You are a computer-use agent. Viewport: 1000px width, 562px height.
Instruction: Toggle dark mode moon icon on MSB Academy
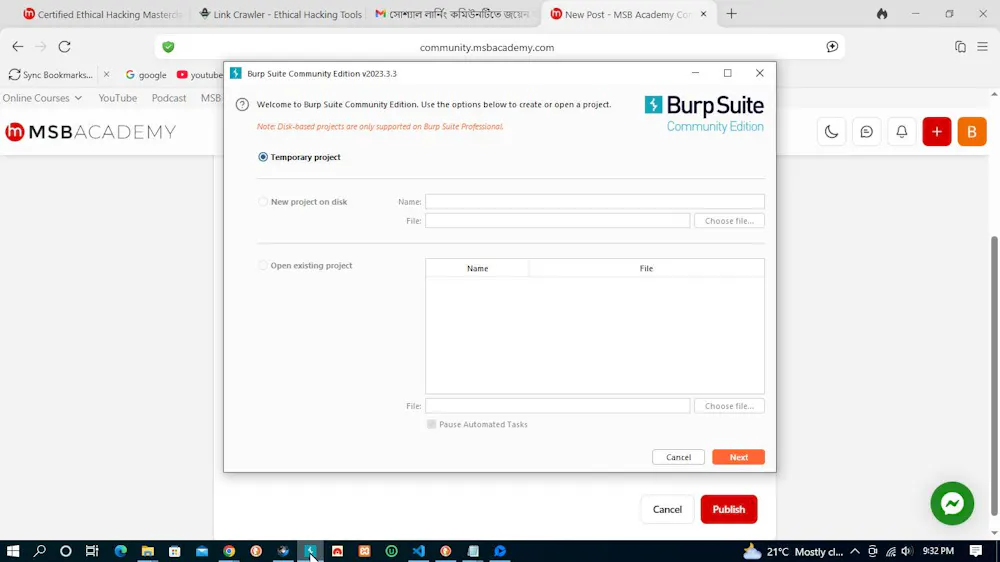[831, 132]
